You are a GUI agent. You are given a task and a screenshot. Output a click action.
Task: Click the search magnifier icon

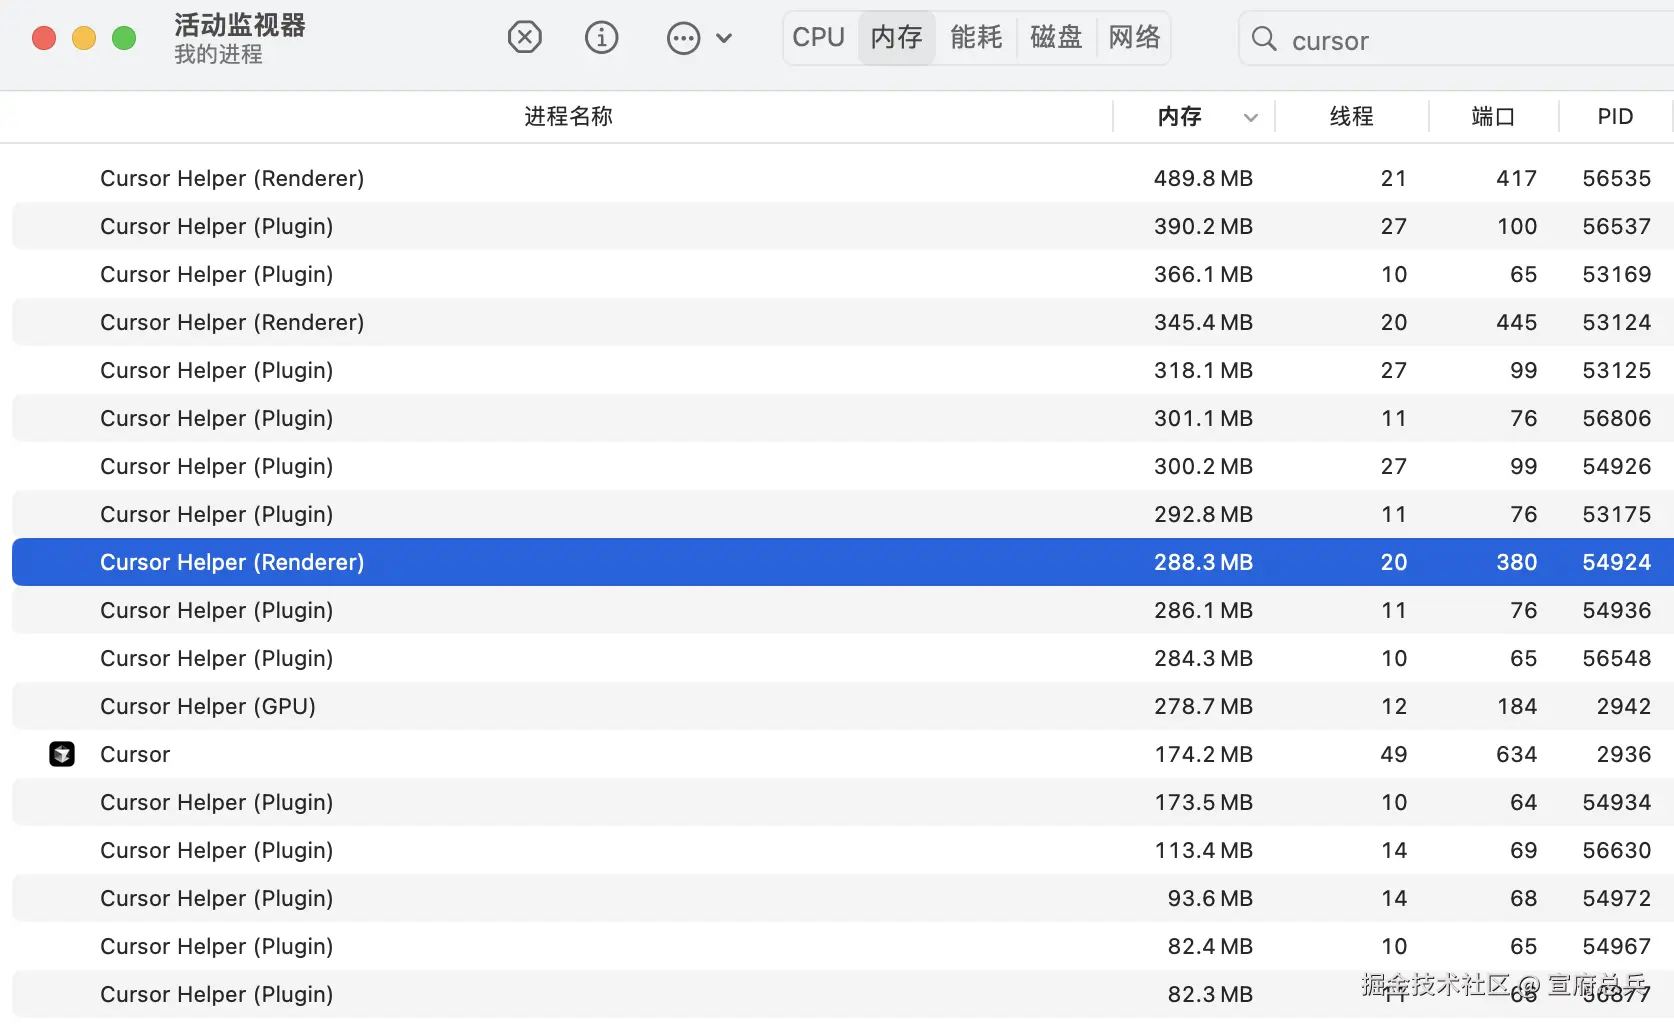click(1263, 40)
